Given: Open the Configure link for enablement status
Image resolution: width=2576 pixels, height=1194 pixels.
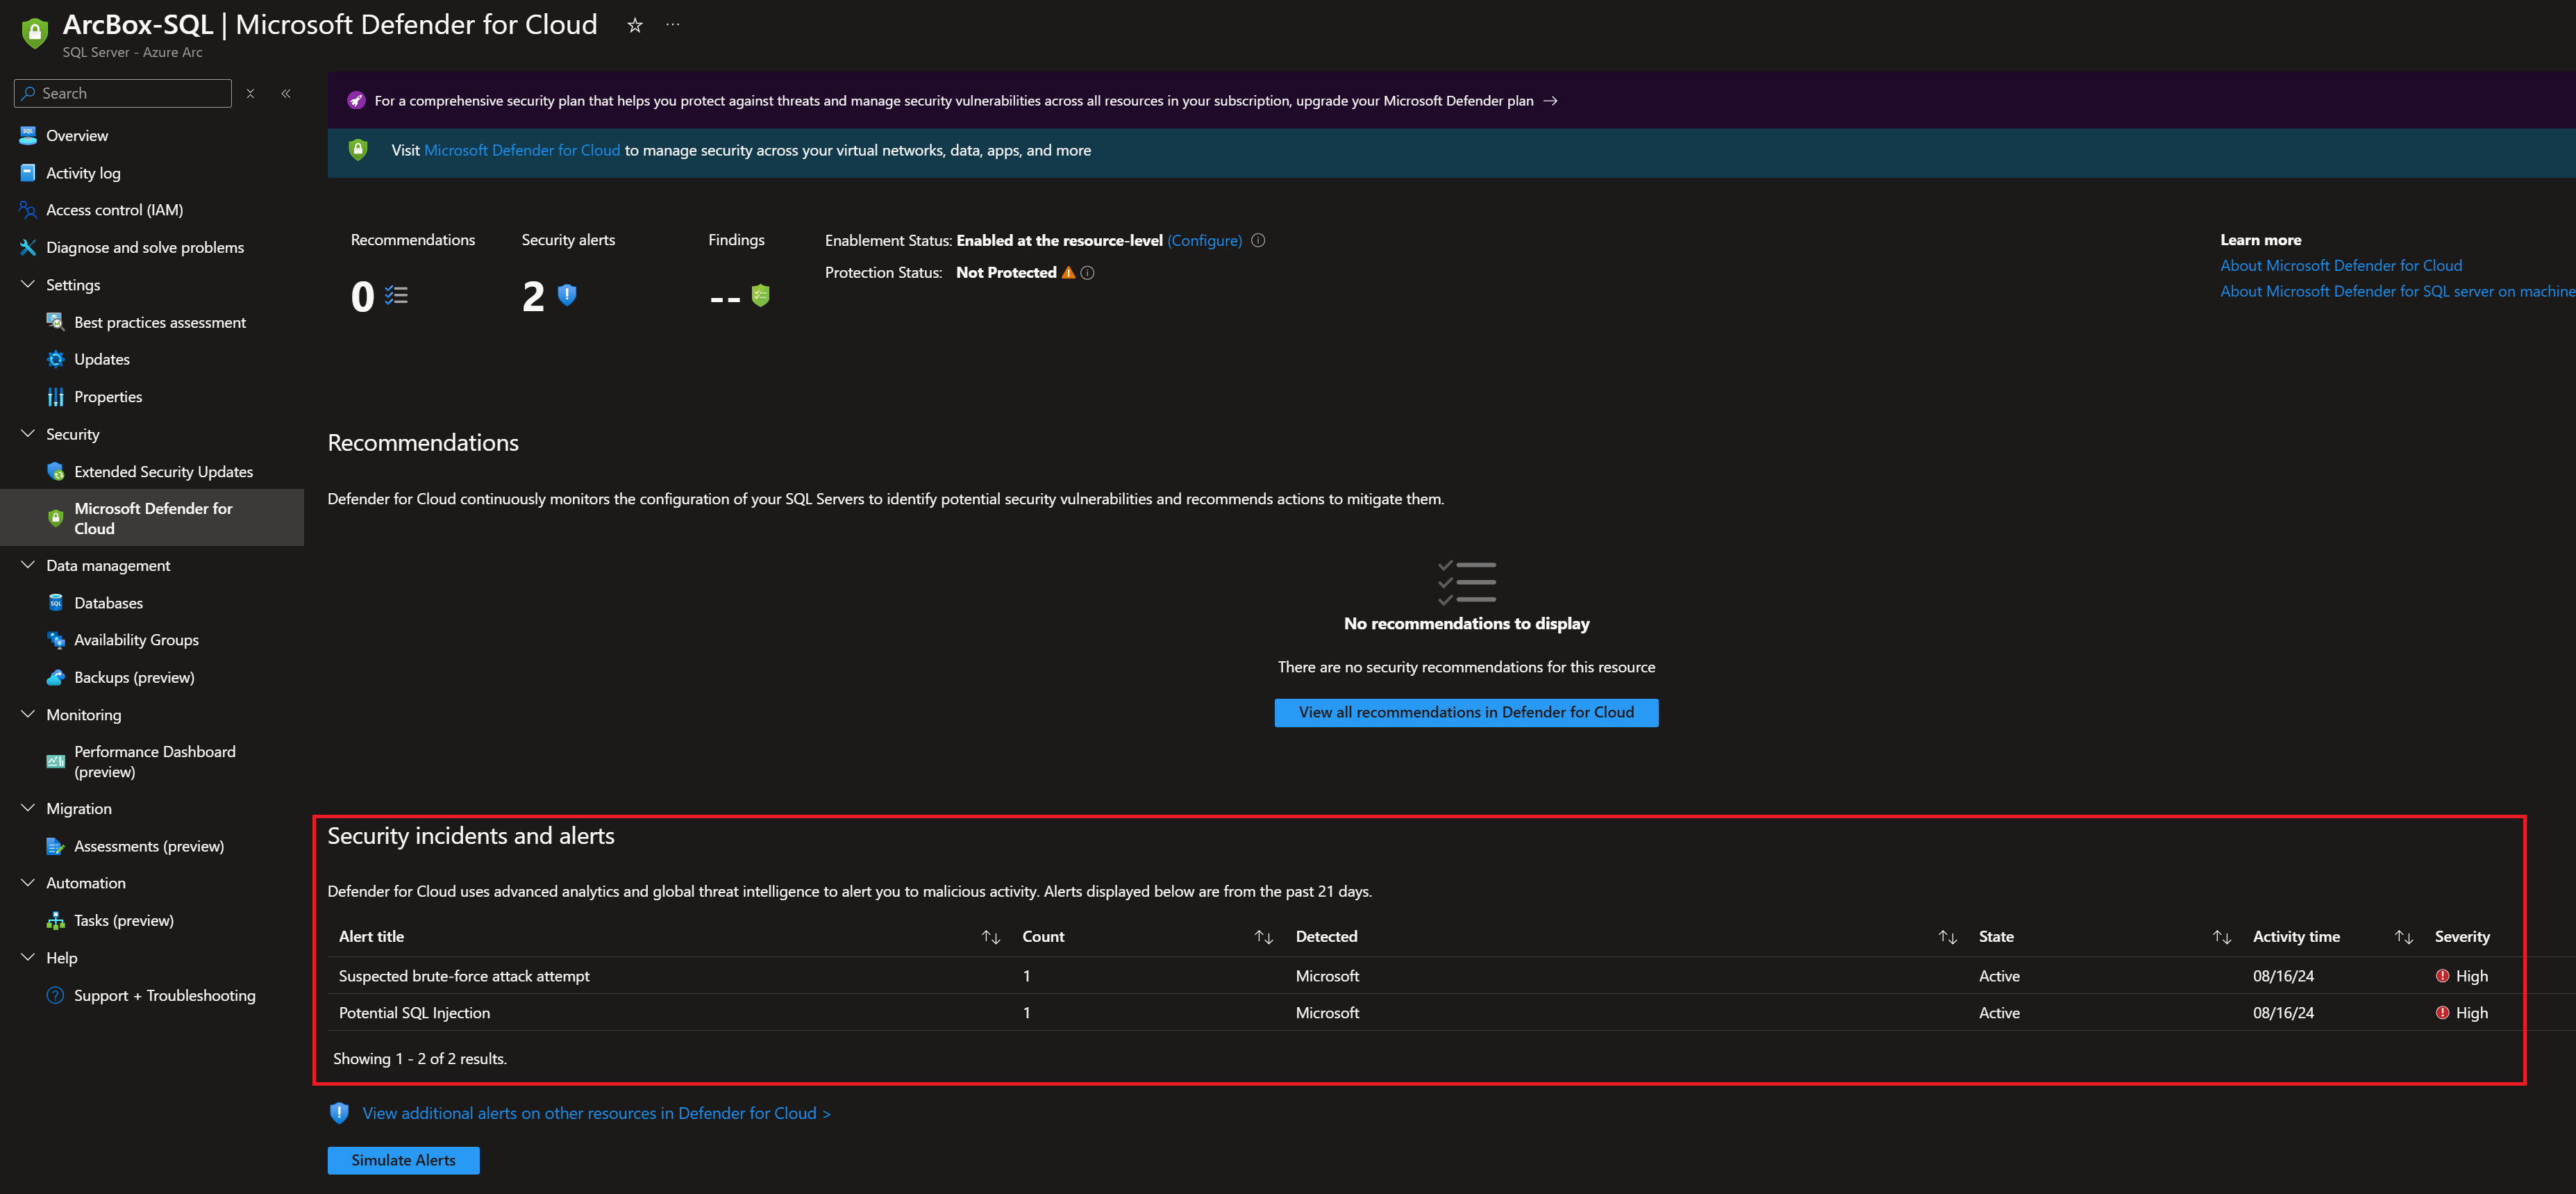Looking at the screenshot, I should point(1204,240).
